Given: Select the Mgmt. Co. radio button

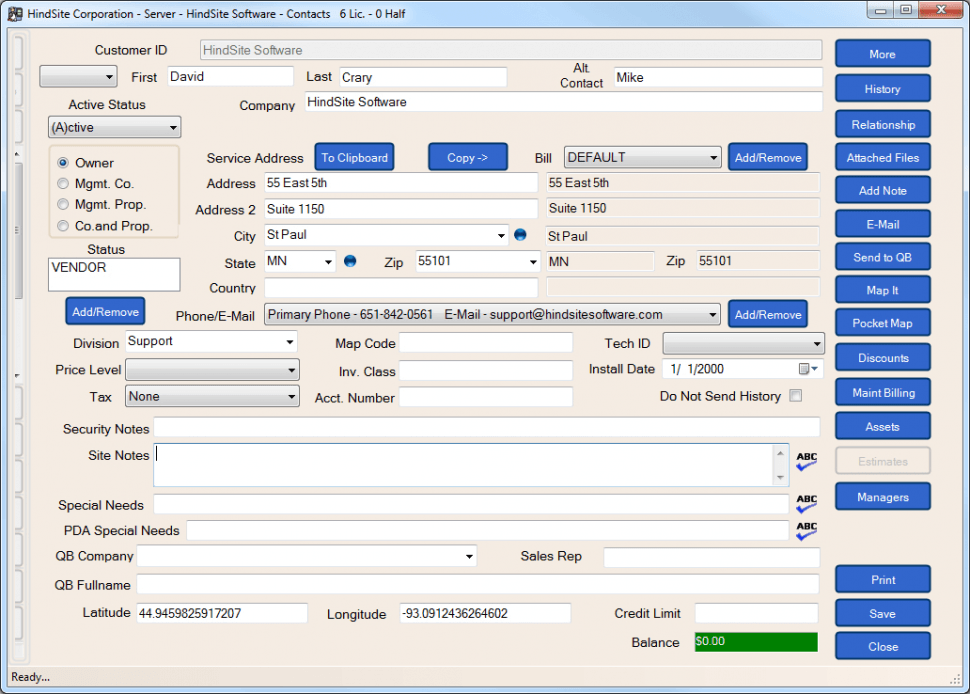Looking at the screenshot, I should pos(63,183).
